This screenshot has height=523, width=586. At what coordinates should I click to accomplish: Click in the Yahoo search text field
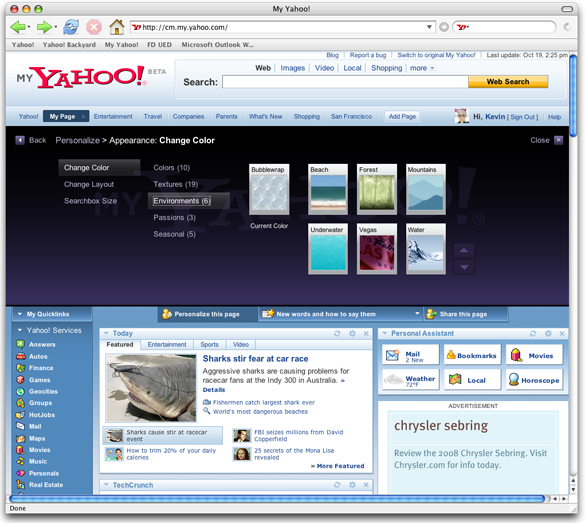pyautogui.click(x=345, y=81)
